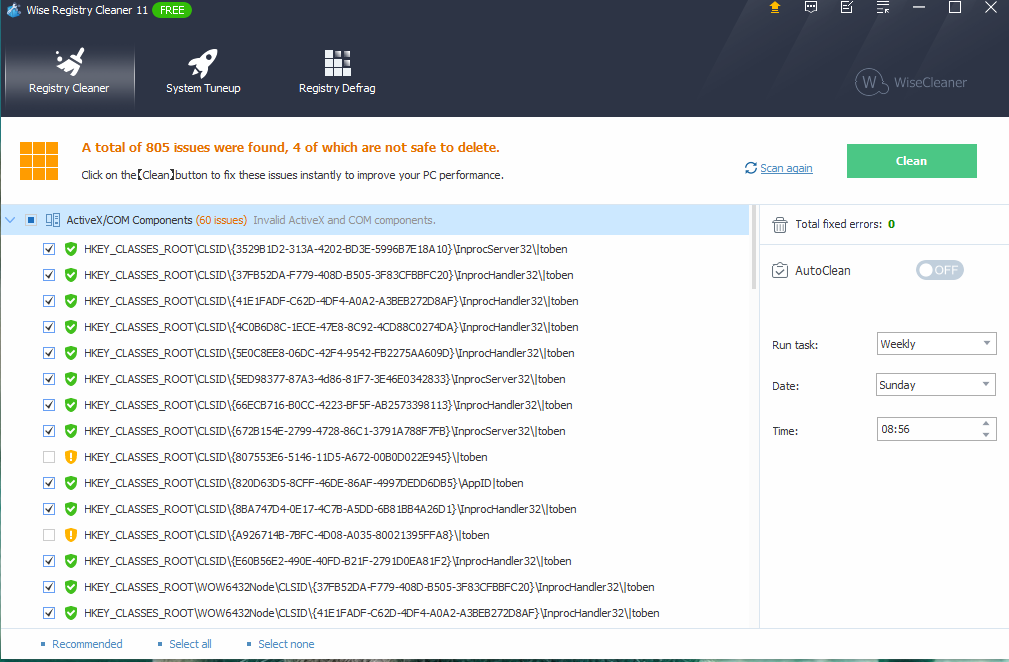Click the edit note icon in title bar
Viewport: 1009px width, 662px height.
(847, 8)
